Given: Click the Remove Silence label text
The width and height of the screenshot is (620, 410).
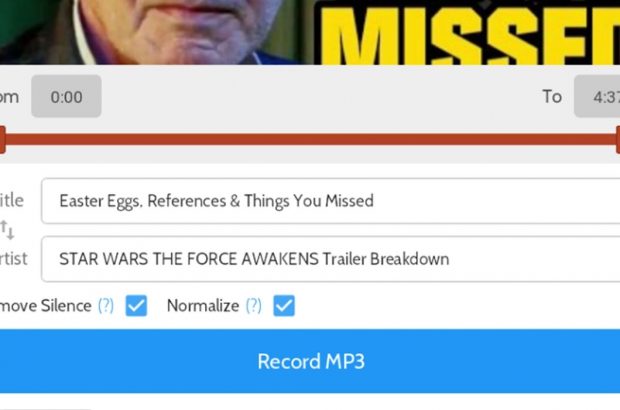Looking at the screenshot, I should tap(45, 306).
